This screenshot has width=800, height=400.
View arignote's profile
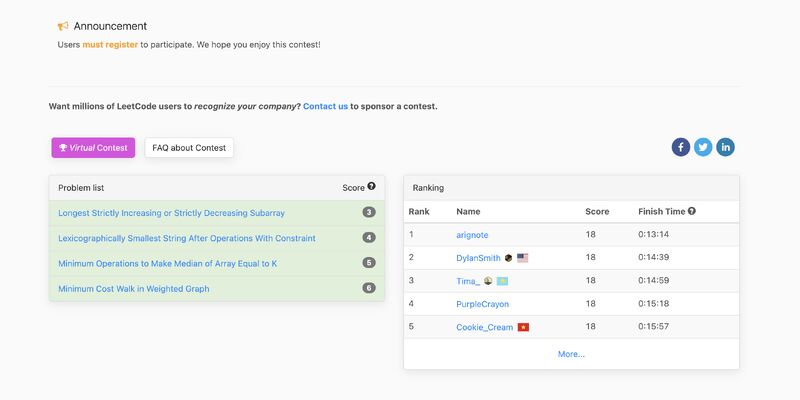point(472,235)
